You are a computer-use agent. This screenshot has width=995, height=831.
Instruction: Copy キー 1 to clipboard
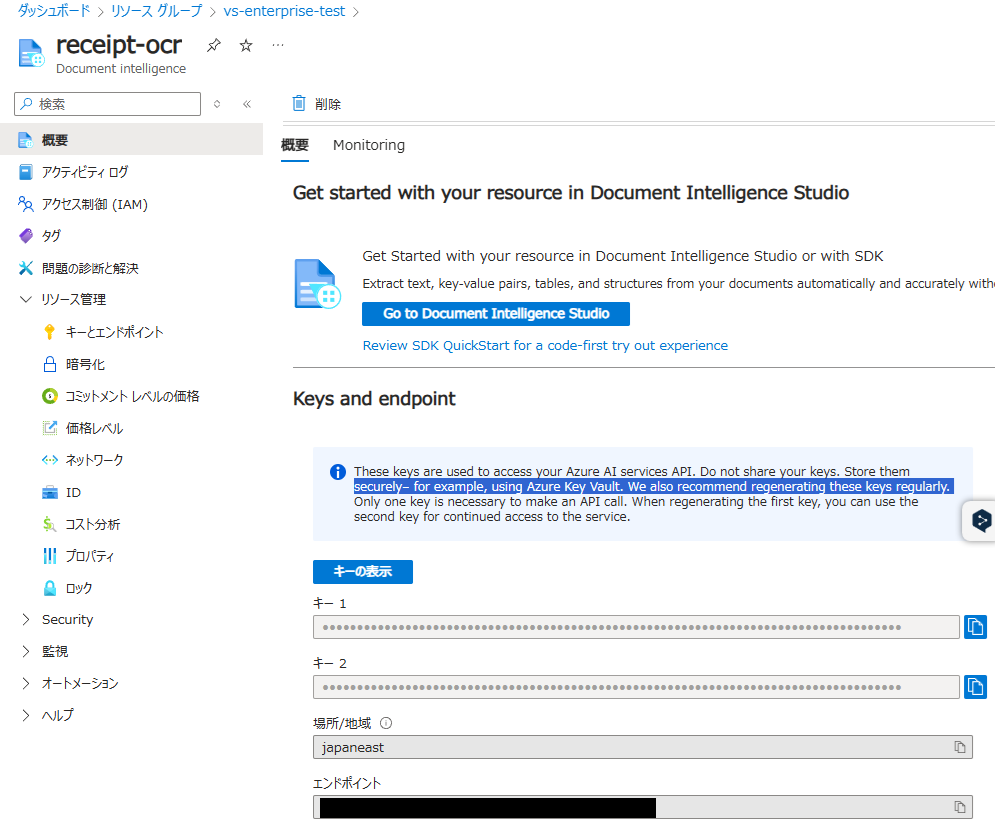(x=975, y=627)
